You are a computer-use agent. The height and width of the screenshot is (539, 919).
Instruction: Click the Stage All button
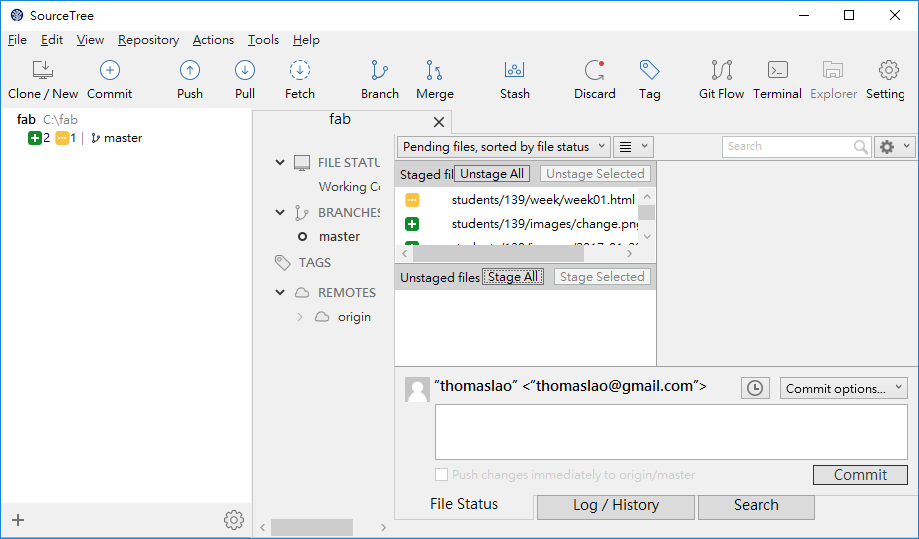[x=513, y=277]
